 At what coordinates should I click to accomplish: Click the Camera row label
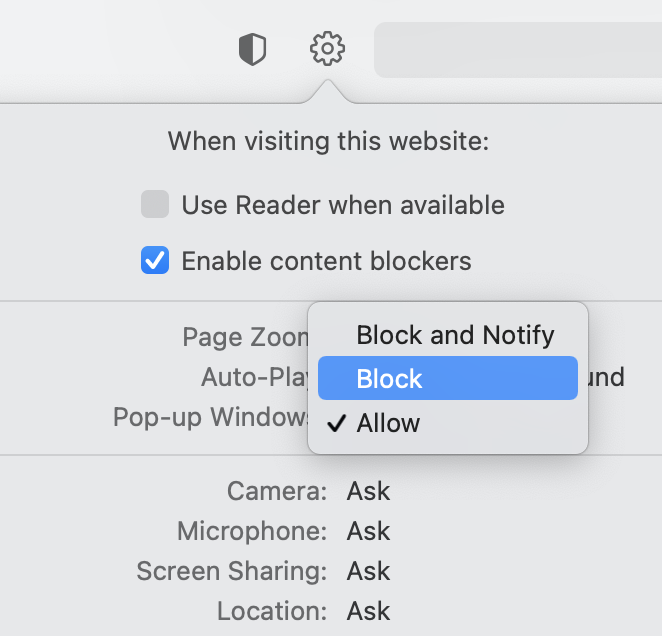point(277,491)
